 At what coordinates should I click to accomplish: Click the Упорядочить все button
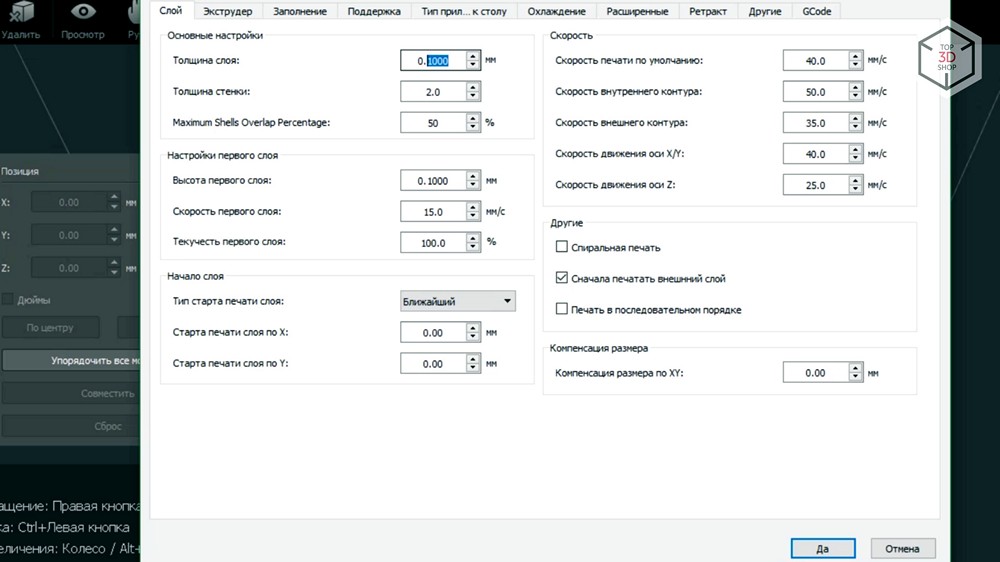click(71, 360)
